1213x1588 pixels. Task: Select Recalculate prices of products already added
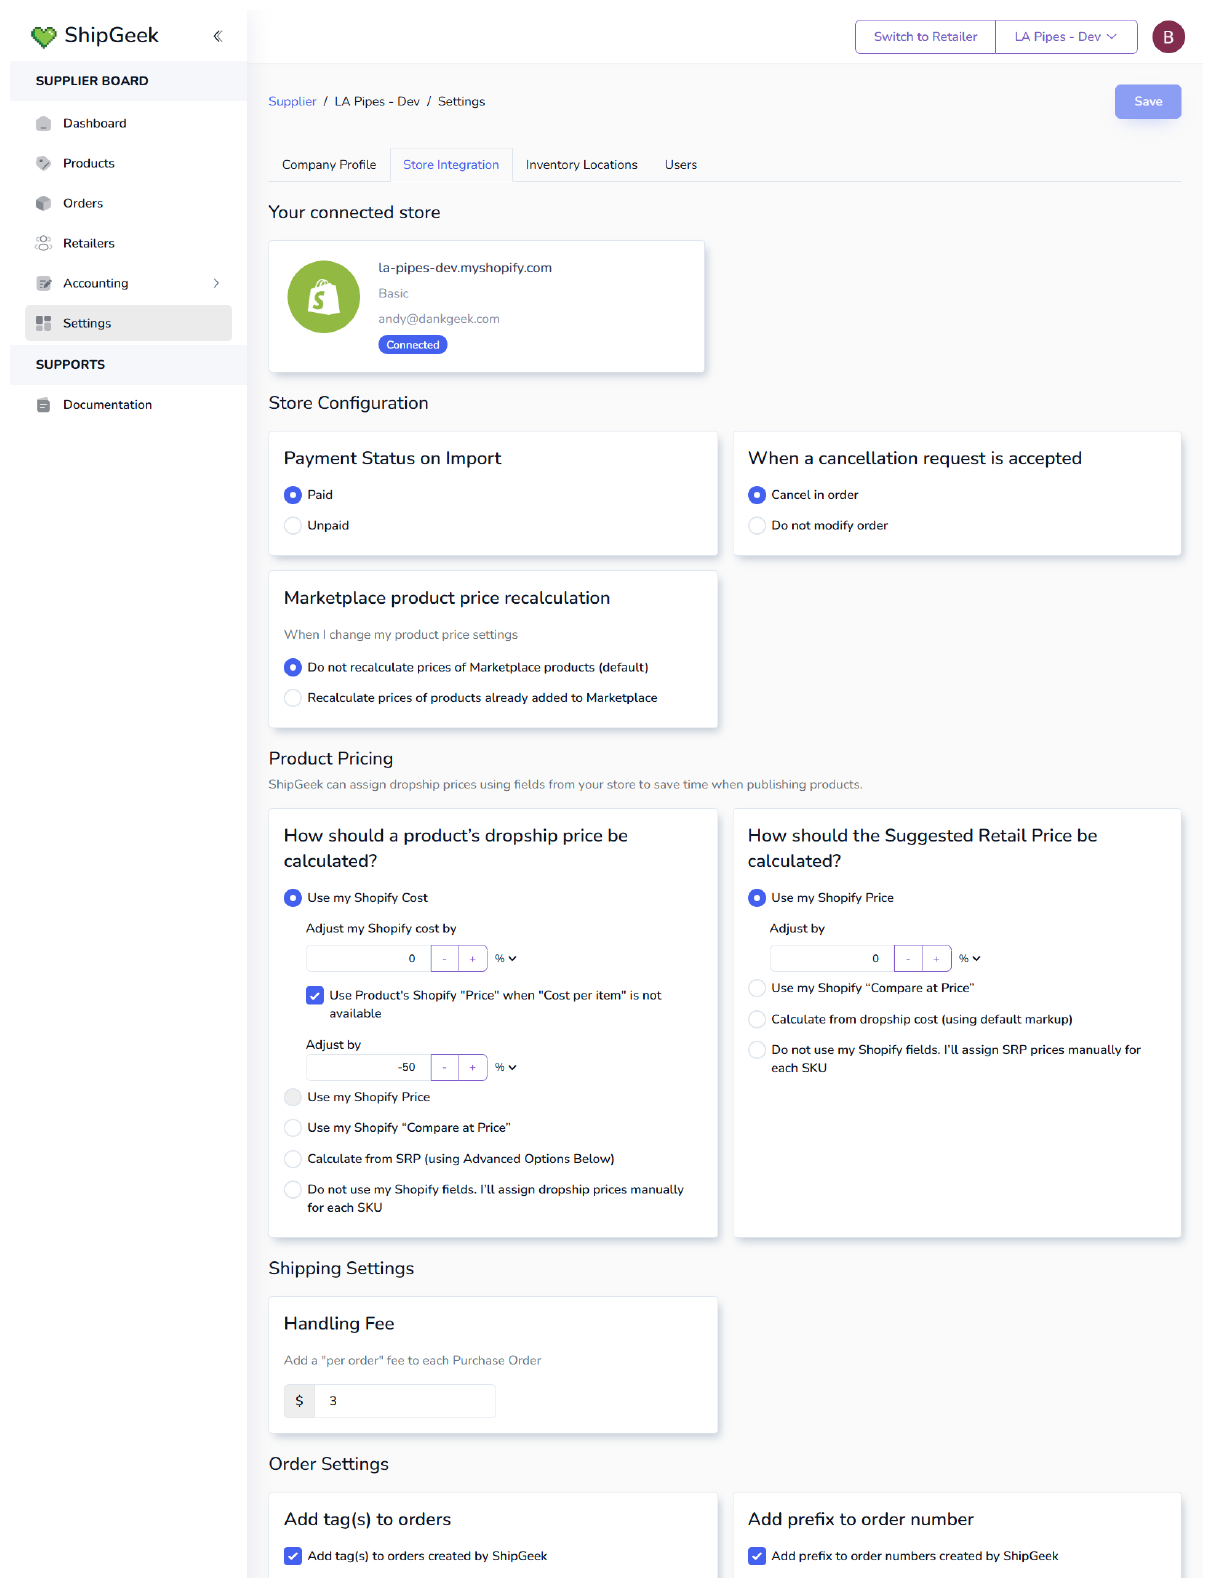[x=293, y=698]
